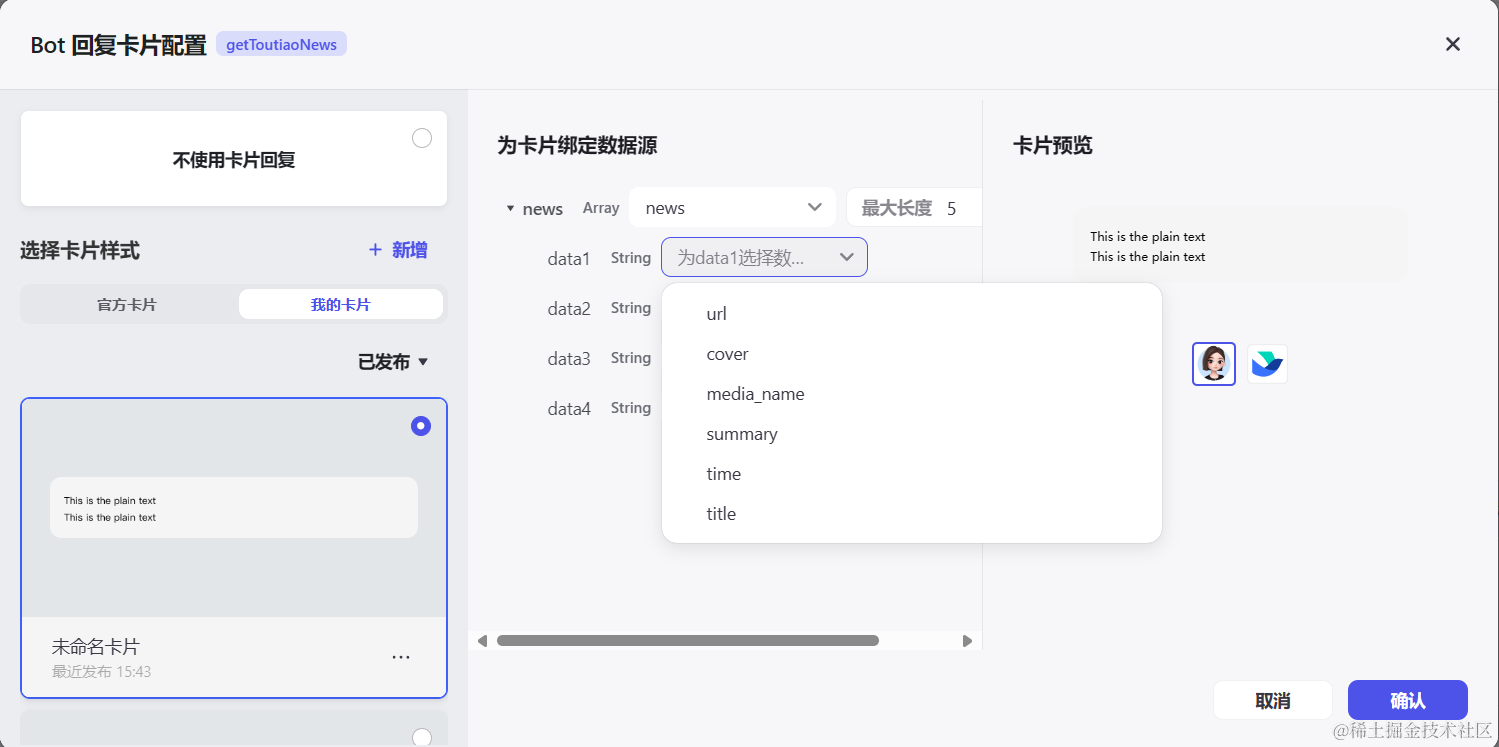Choose media_name from the dropdown list
1499x747 pixels.
pos(912,394)
